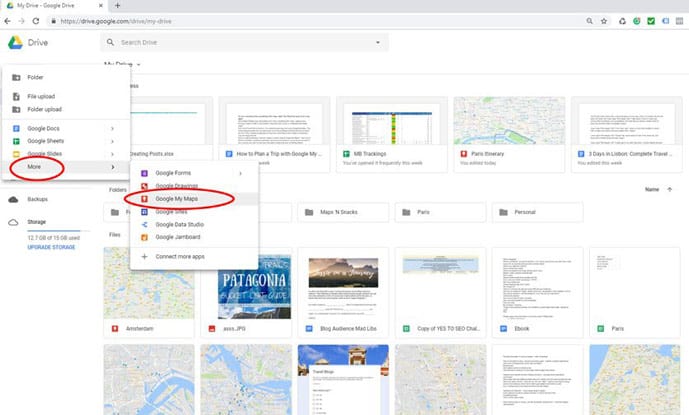Open the Paris folder
This screenshot has width=689, height=415.
[x=440, y=212]
